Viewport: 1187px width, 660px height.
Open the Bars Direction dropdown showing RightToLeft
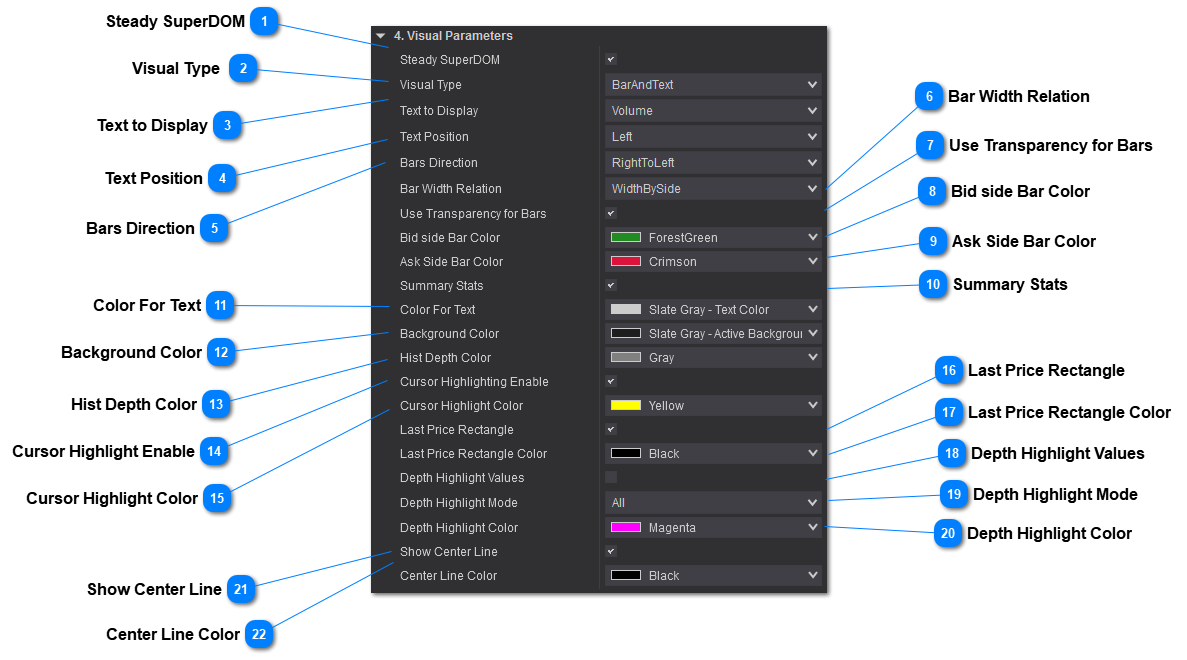point(713,163)
